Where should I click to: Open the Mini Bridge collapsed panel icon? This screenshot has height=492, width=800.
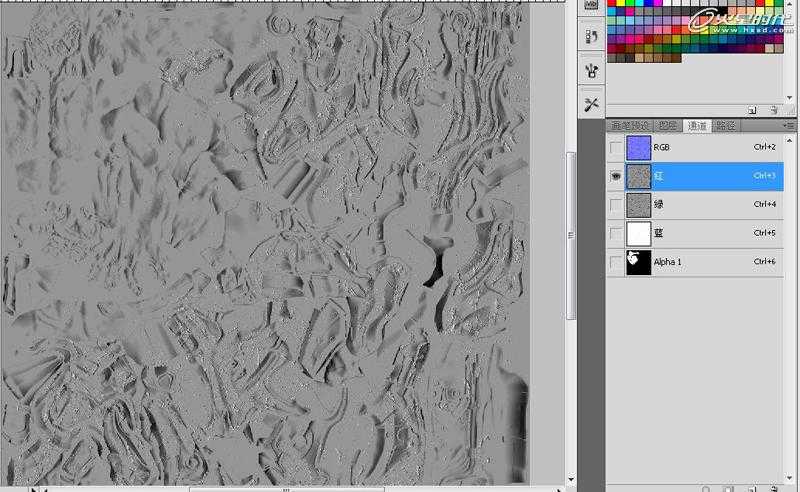coord(591,5)
